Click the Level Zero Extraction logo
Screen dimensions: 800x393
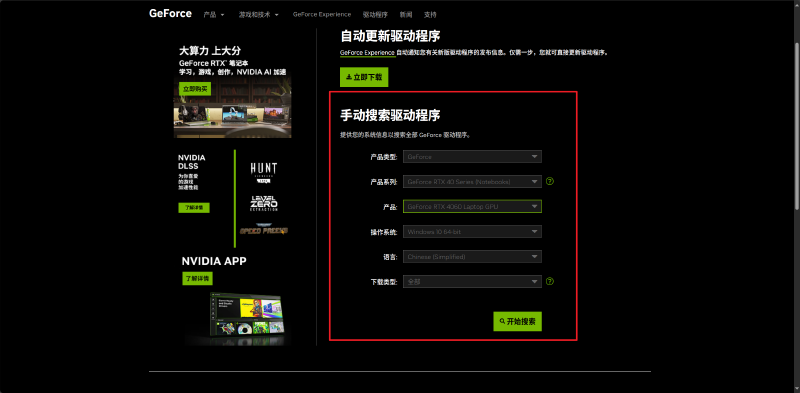click(x=264, y=203)
